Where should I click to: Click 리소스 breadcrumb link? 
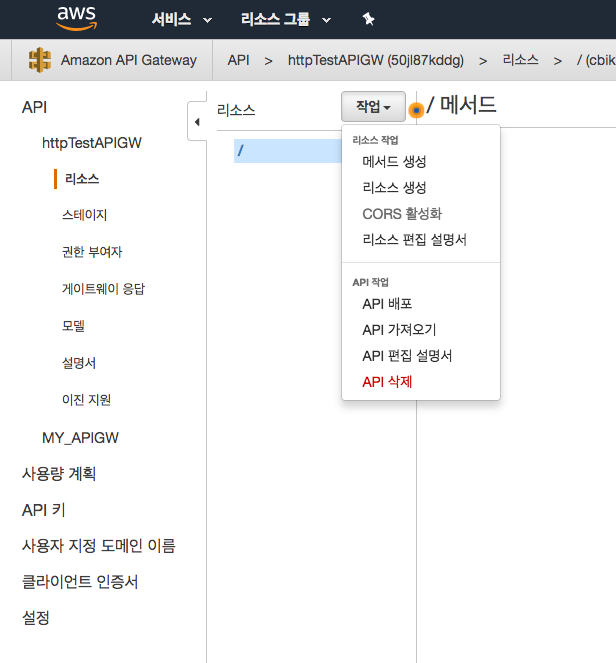point(520,60)
